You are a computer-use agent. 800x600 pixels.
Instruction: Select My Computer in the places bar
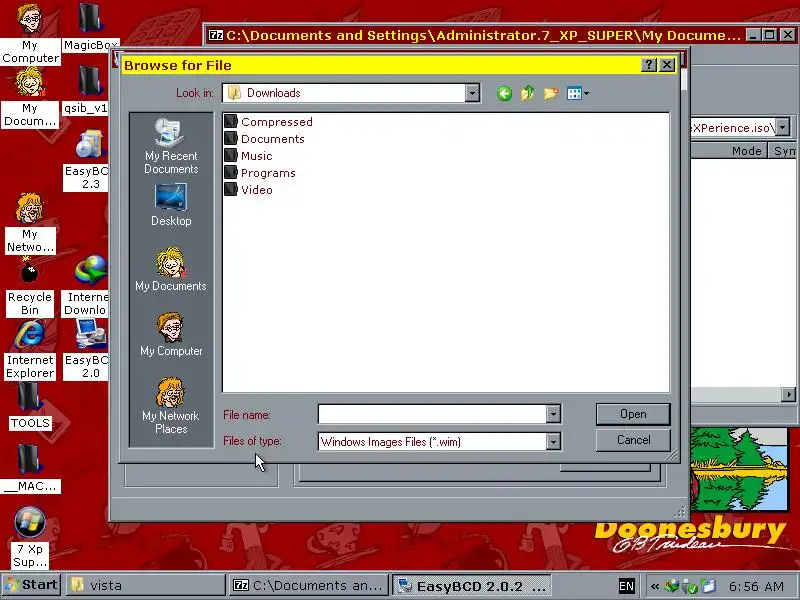tap(171, 335)
